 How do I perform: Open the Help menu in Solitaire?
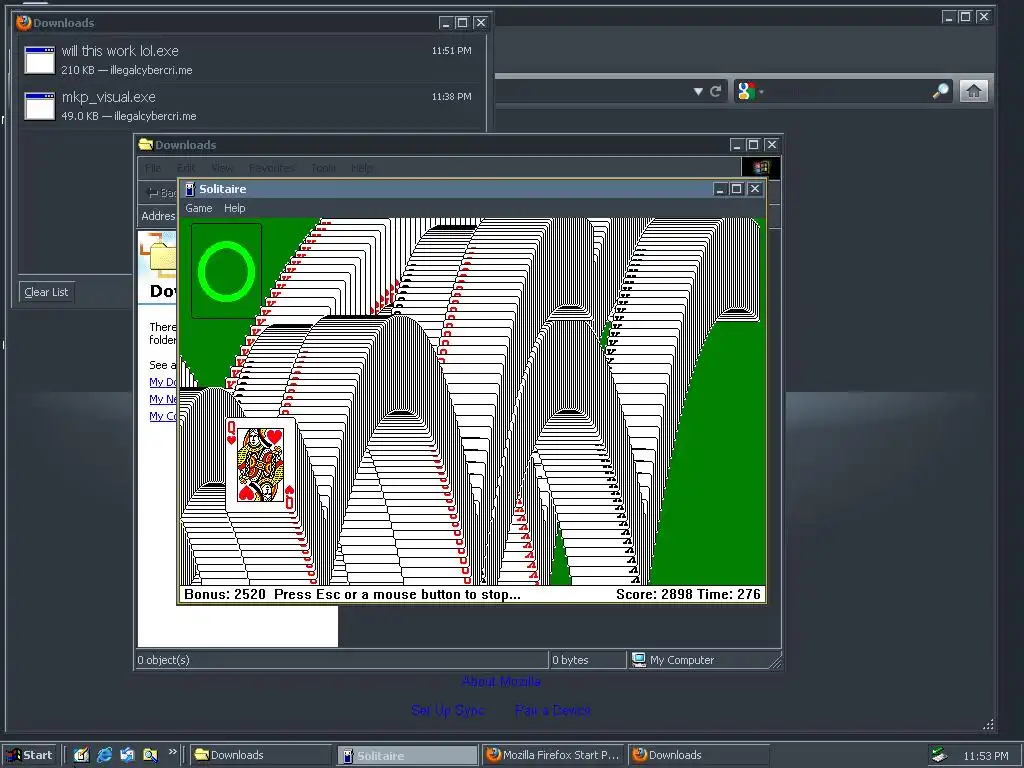click(234, 208)
